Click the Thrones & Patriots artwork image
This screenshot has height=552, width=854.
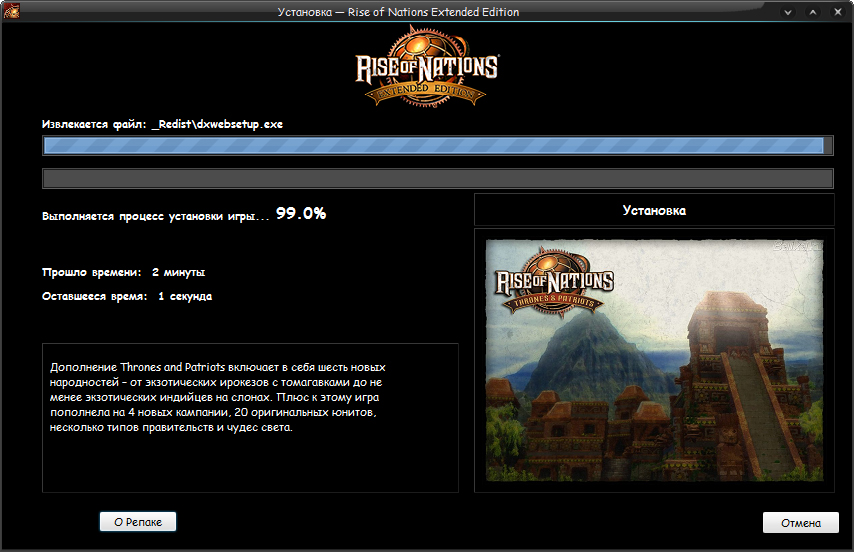(x=653, y=360)
